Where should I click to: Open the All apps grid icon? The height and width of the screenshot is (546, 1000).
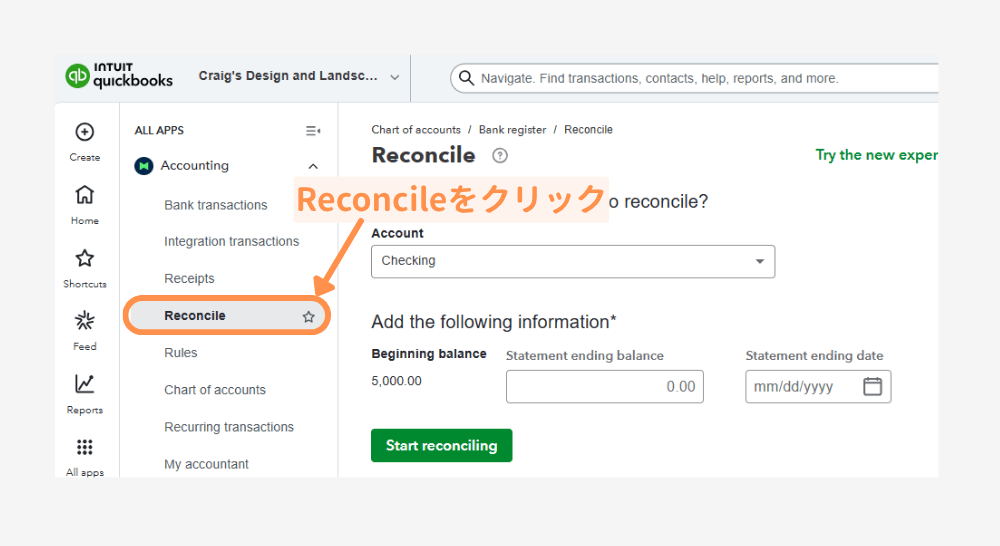click(85, 448)
